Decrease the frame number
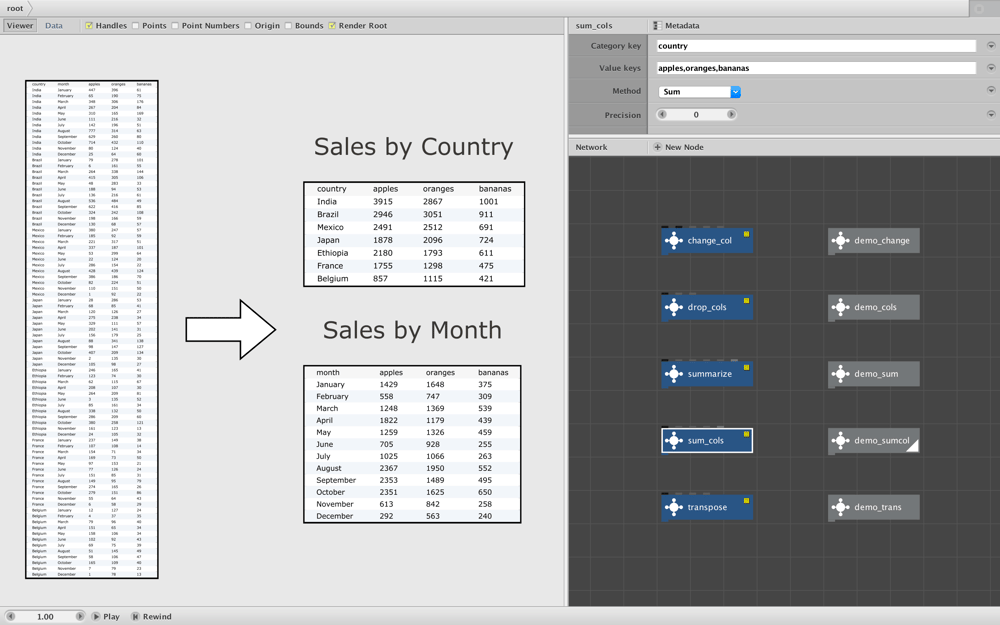Viewport: 1000px width, 625px height. click(10, 617)
